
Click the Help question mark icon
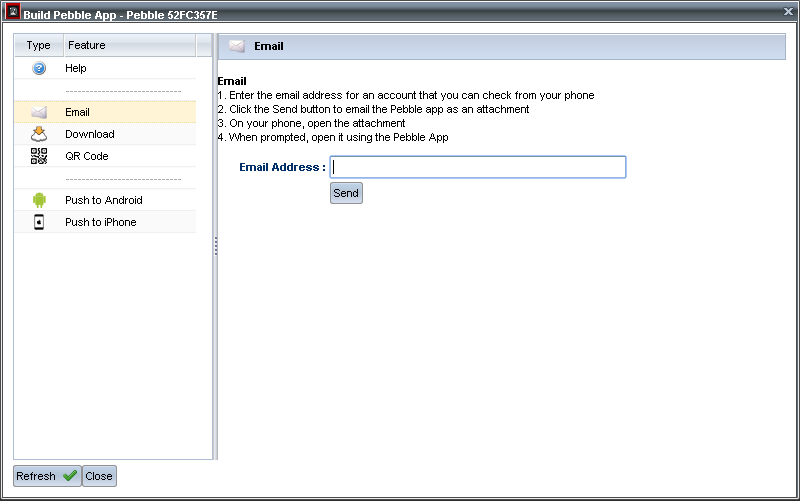(x=39, y=68)
